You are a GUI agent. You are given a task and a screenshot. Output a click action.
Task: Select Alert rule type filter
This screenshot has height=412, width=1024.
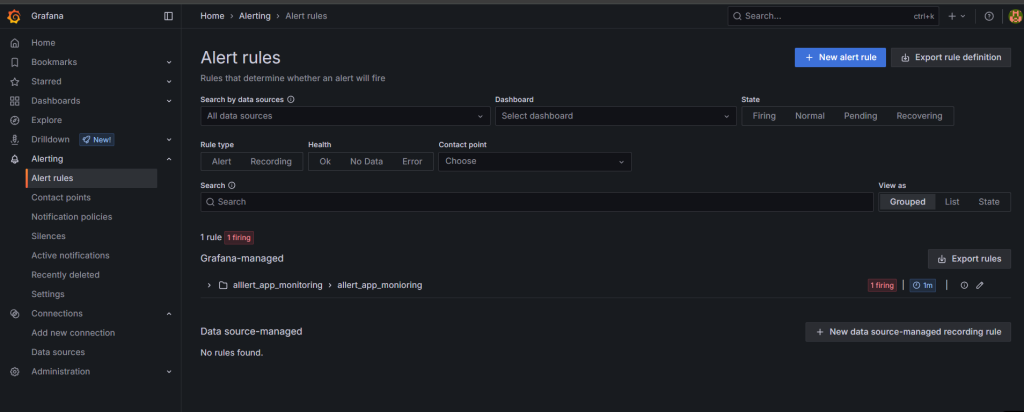point(221,162)
